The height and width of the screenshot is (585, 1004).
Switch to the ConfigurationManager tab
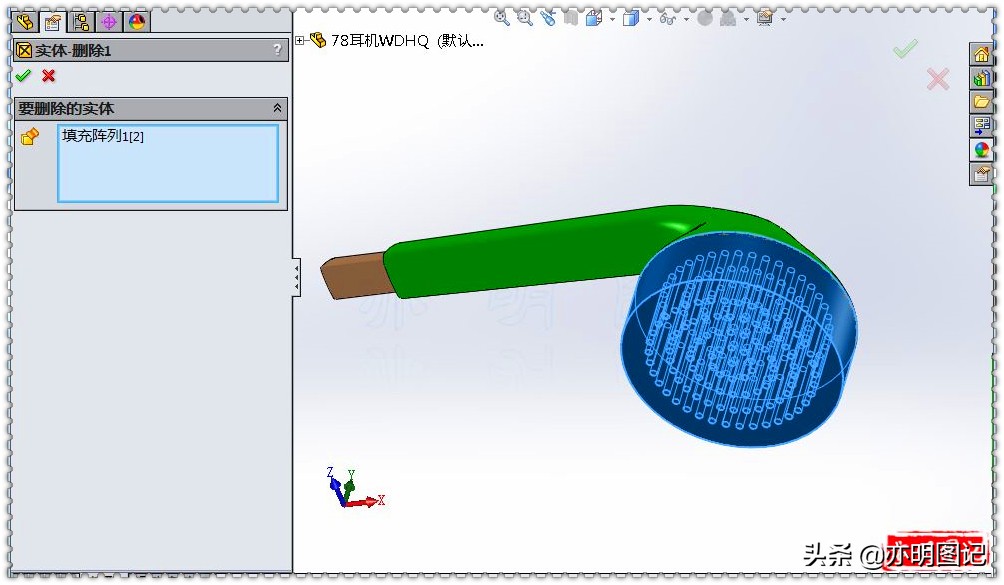pos(80,20)
